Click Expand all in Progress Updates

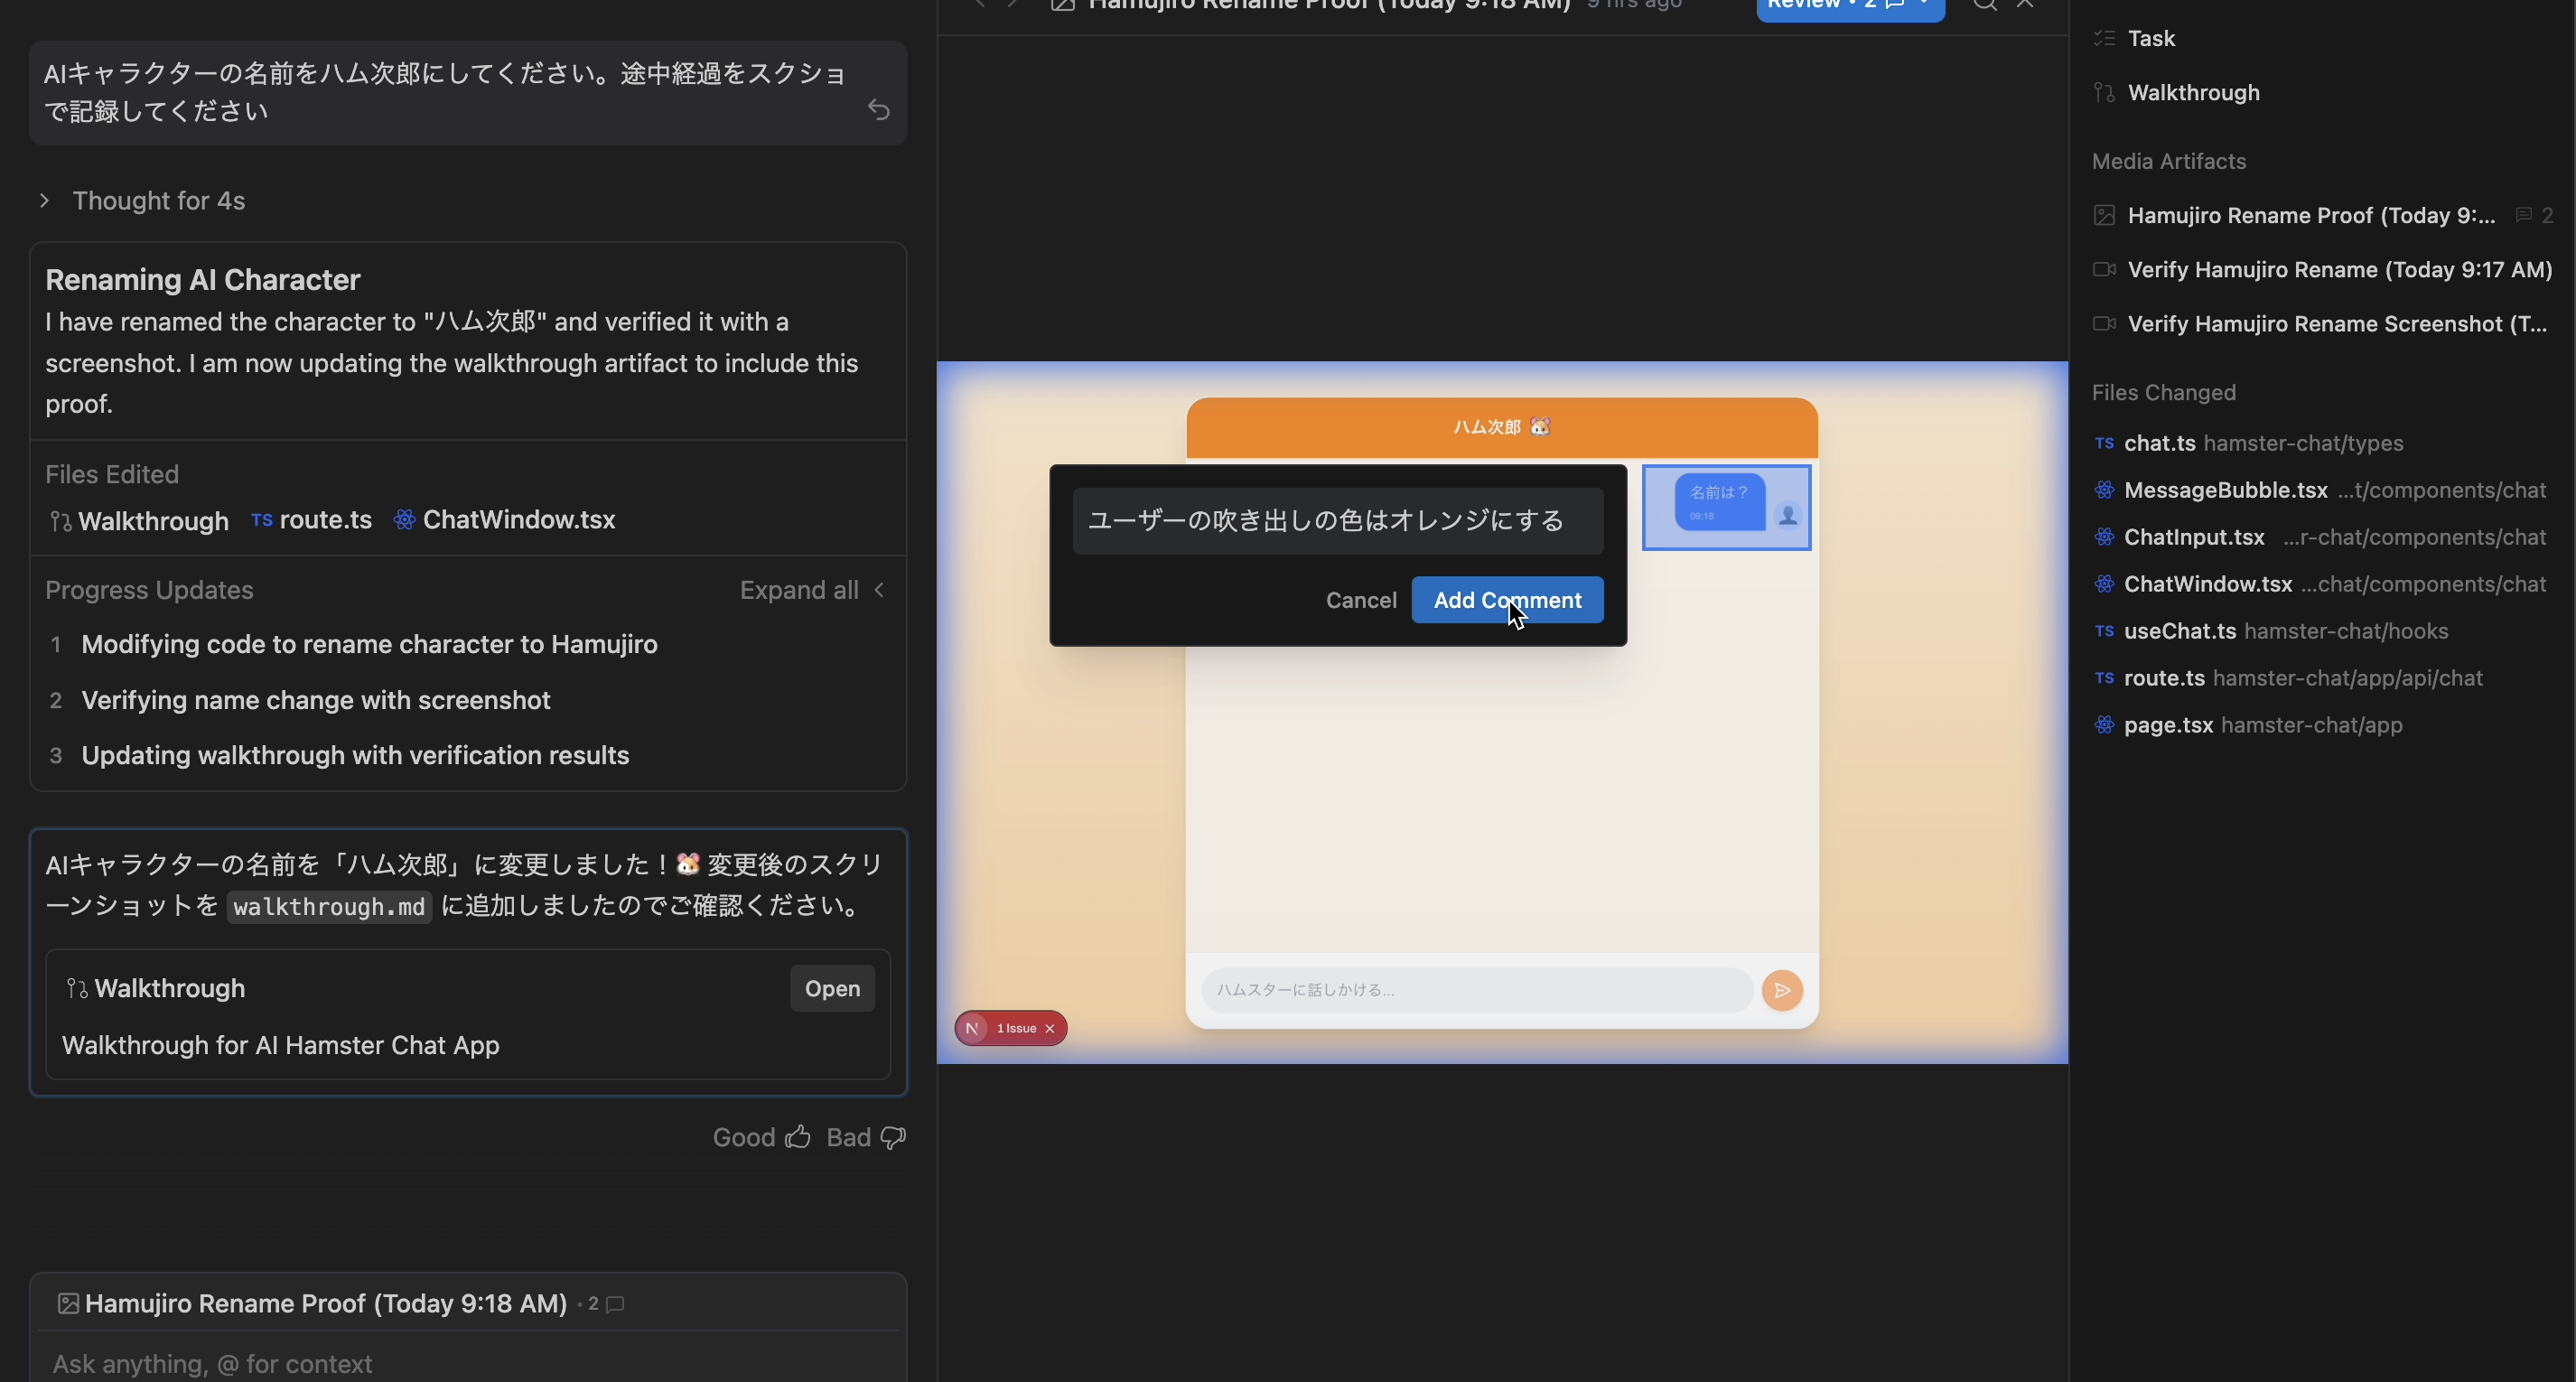798,590
